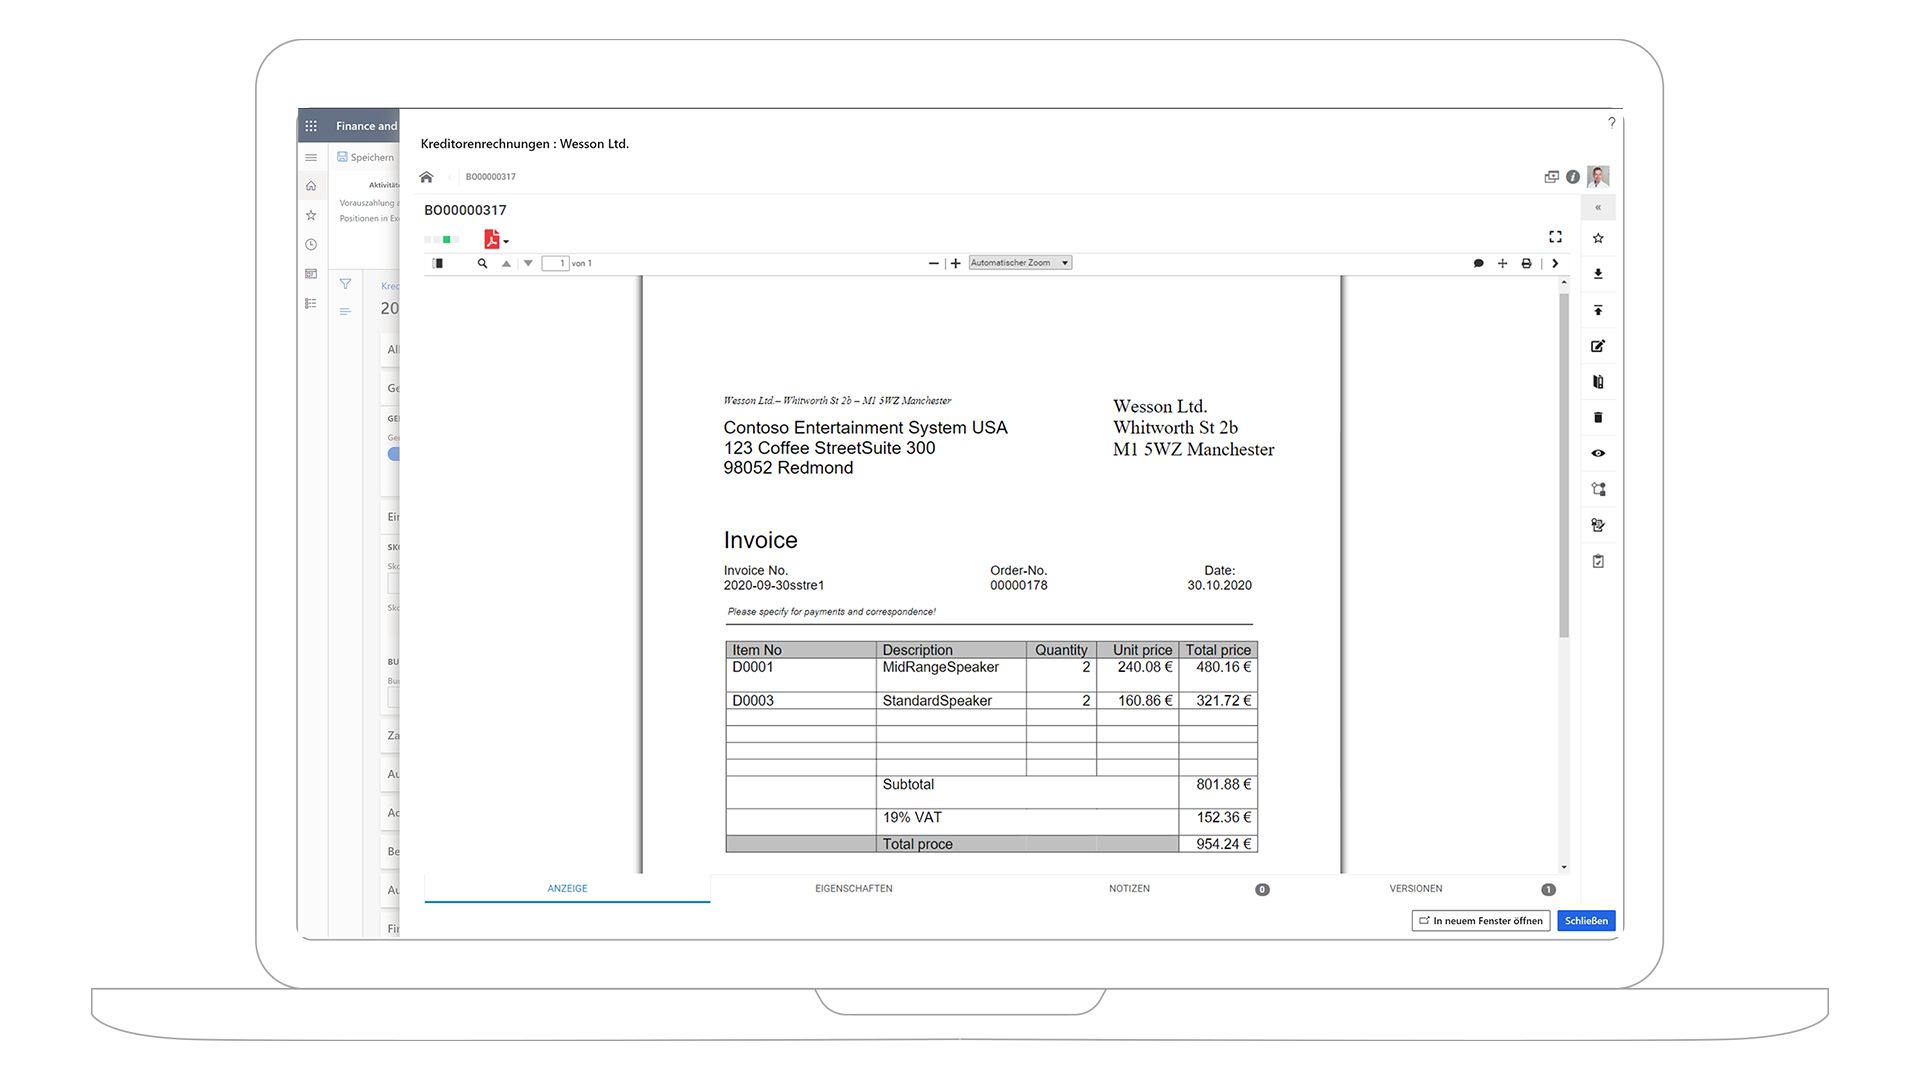
Task: Open the app launcher waffle in Finance window
Action: (311, 126)
